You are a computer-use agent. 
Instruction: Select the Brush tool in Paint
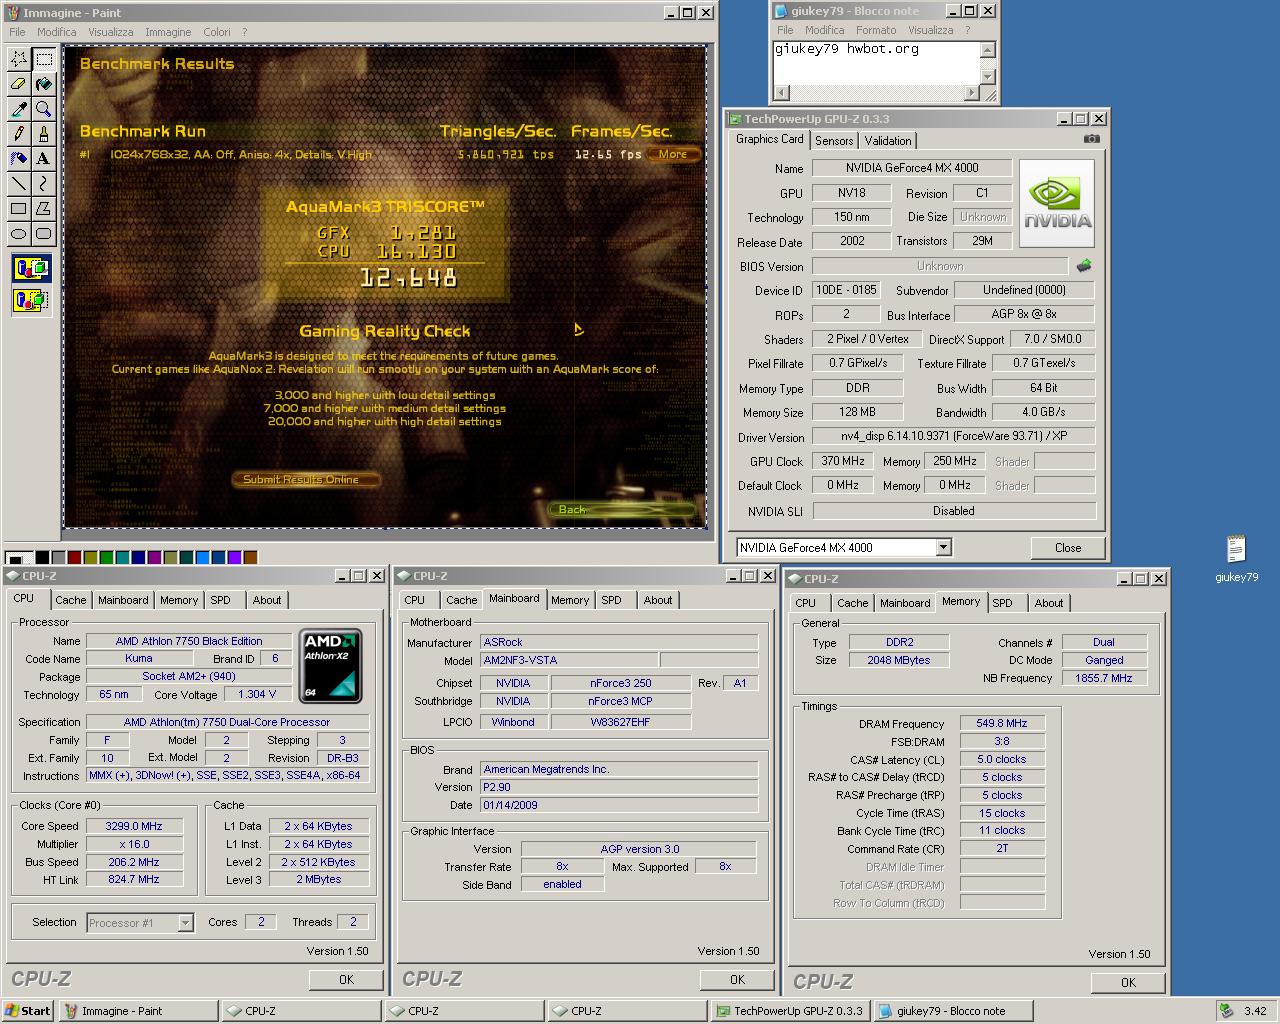click(x=43, y=134)
